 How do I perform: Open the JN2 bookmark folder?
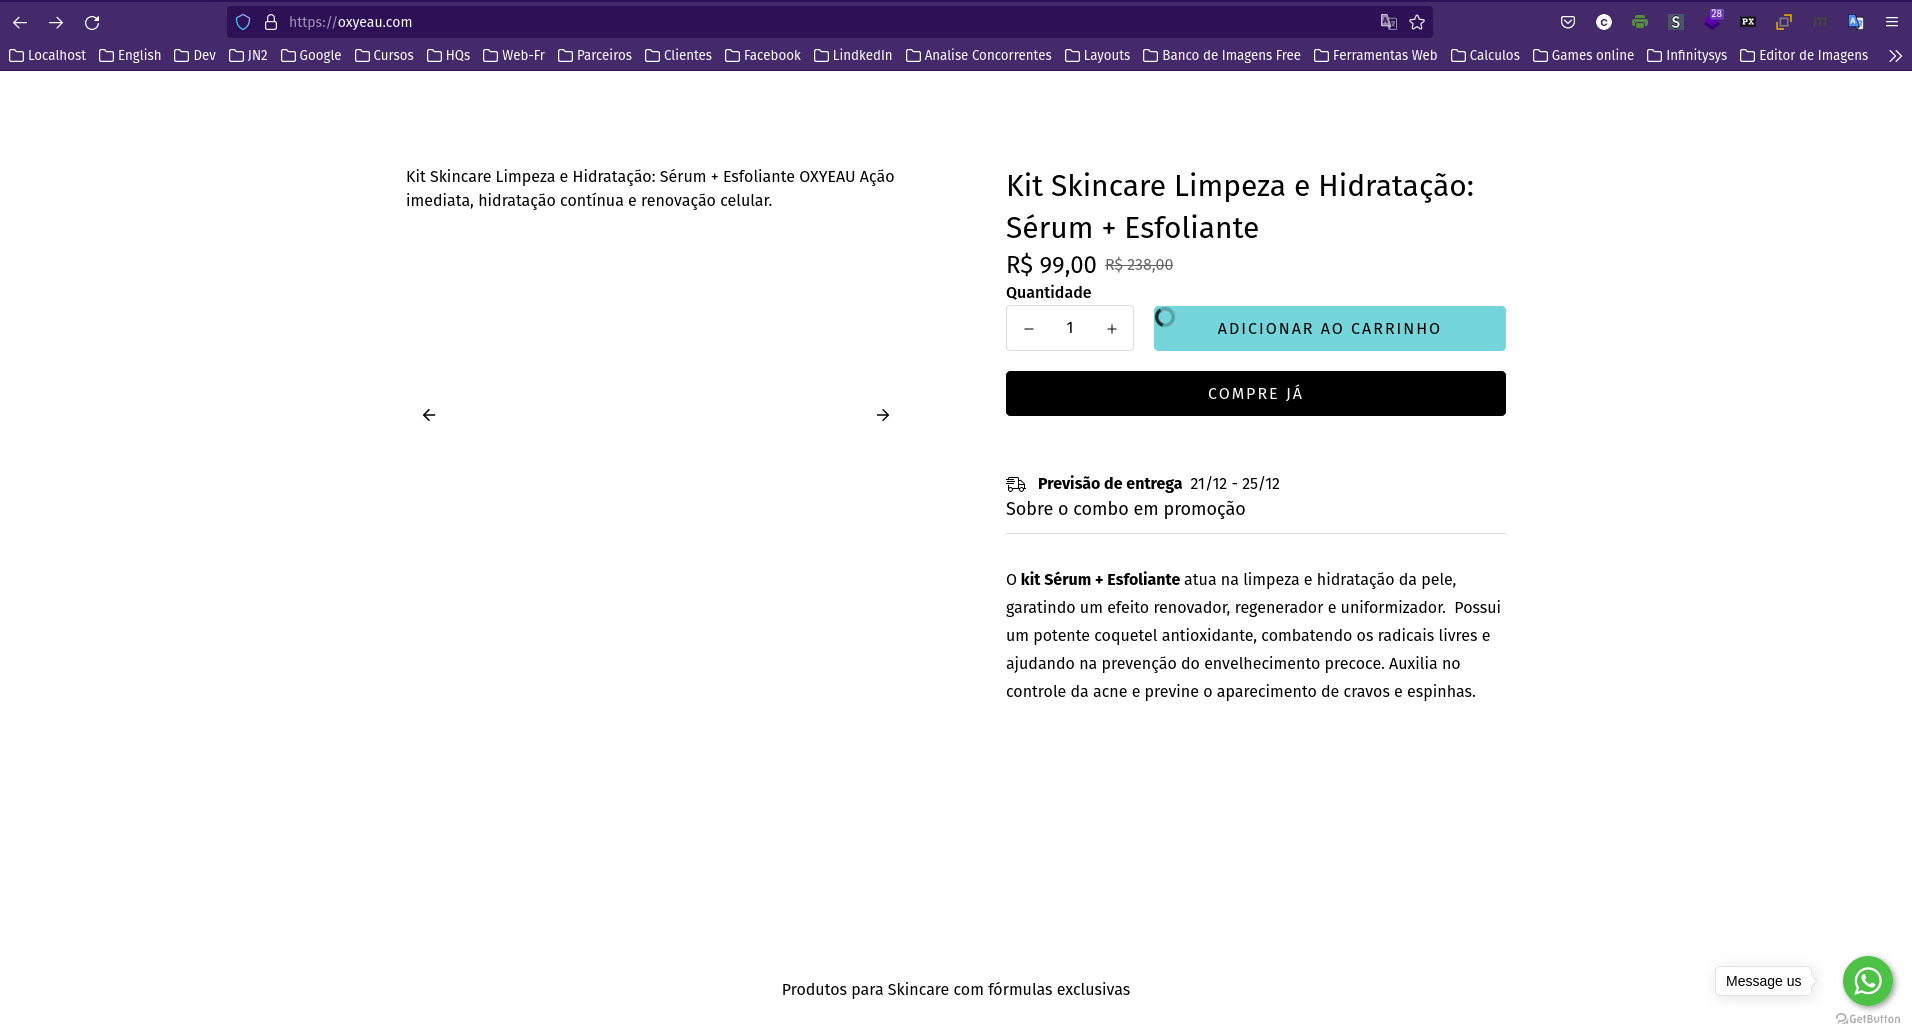pos(248,56)
